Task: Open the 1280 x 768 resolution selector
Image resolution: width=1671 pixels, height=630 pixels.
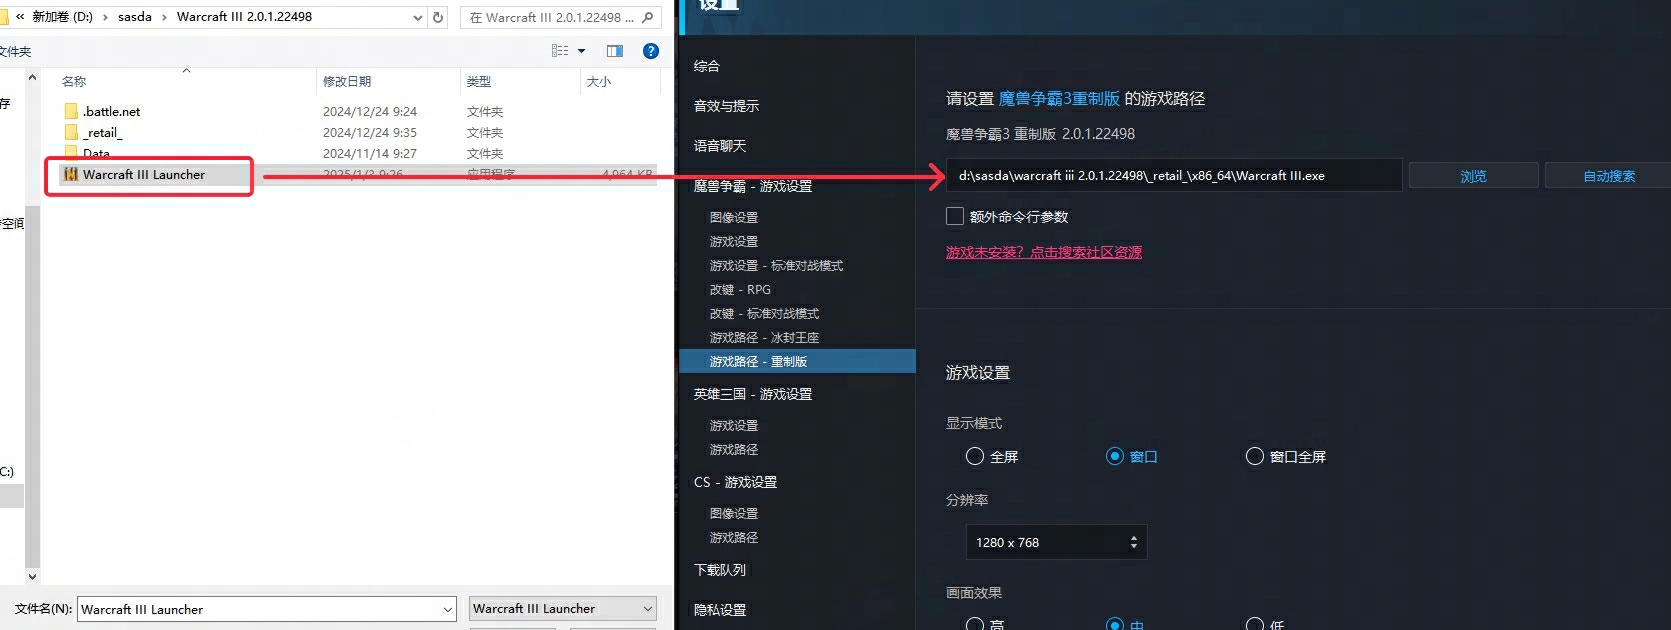Action: (1056, 542)
